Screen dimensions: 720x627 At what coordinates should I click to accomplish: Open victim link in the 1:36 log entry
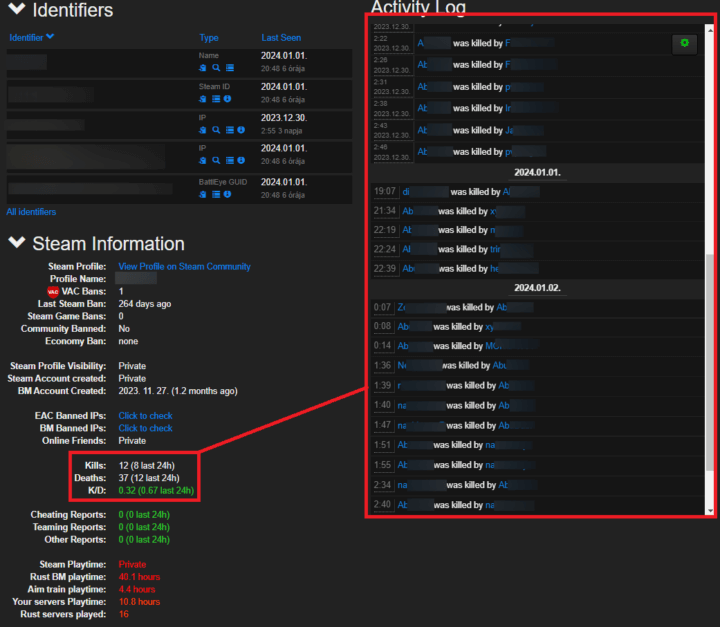pyautogui.click(x=419, y=366)
